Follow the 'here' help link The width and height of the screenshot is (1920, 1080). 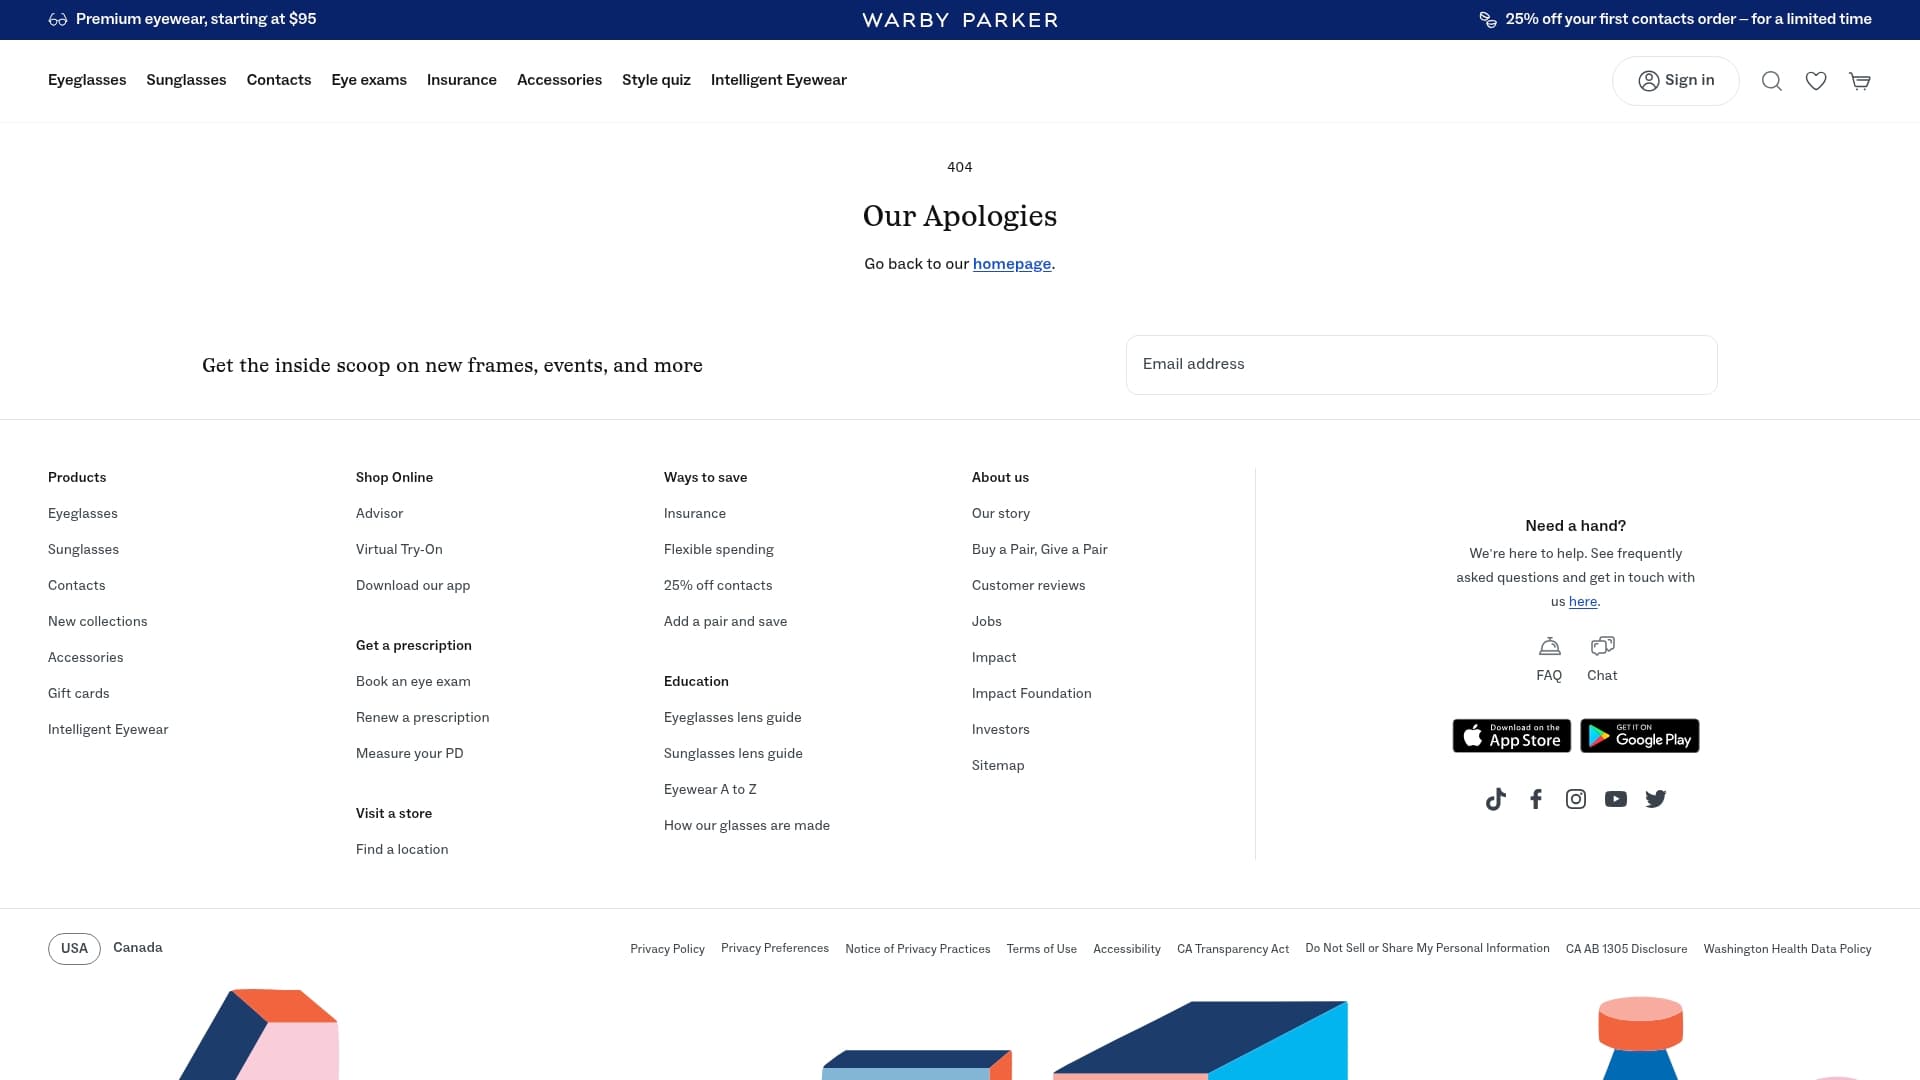pyautogui.click(x=1583, y=602)
